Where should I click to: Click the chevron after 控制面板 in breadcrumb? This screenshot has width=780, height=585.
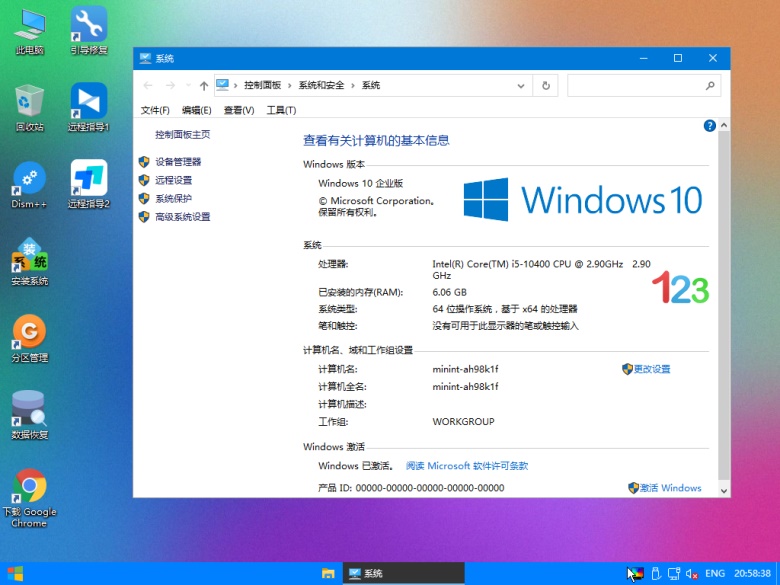click(290, 86)
